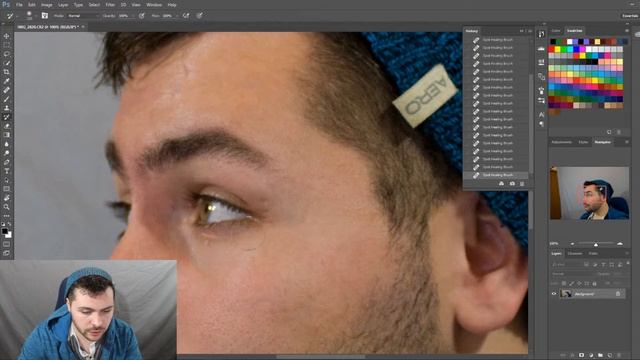Open the brush preset picker dropdown

point(35,16)
